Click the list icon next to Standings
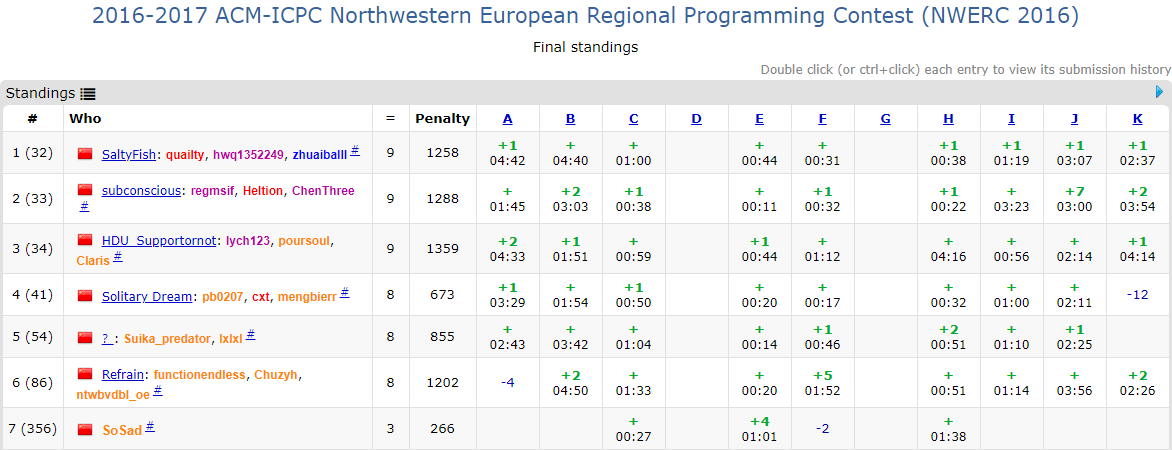The image size is (1172, 450). 88,94
